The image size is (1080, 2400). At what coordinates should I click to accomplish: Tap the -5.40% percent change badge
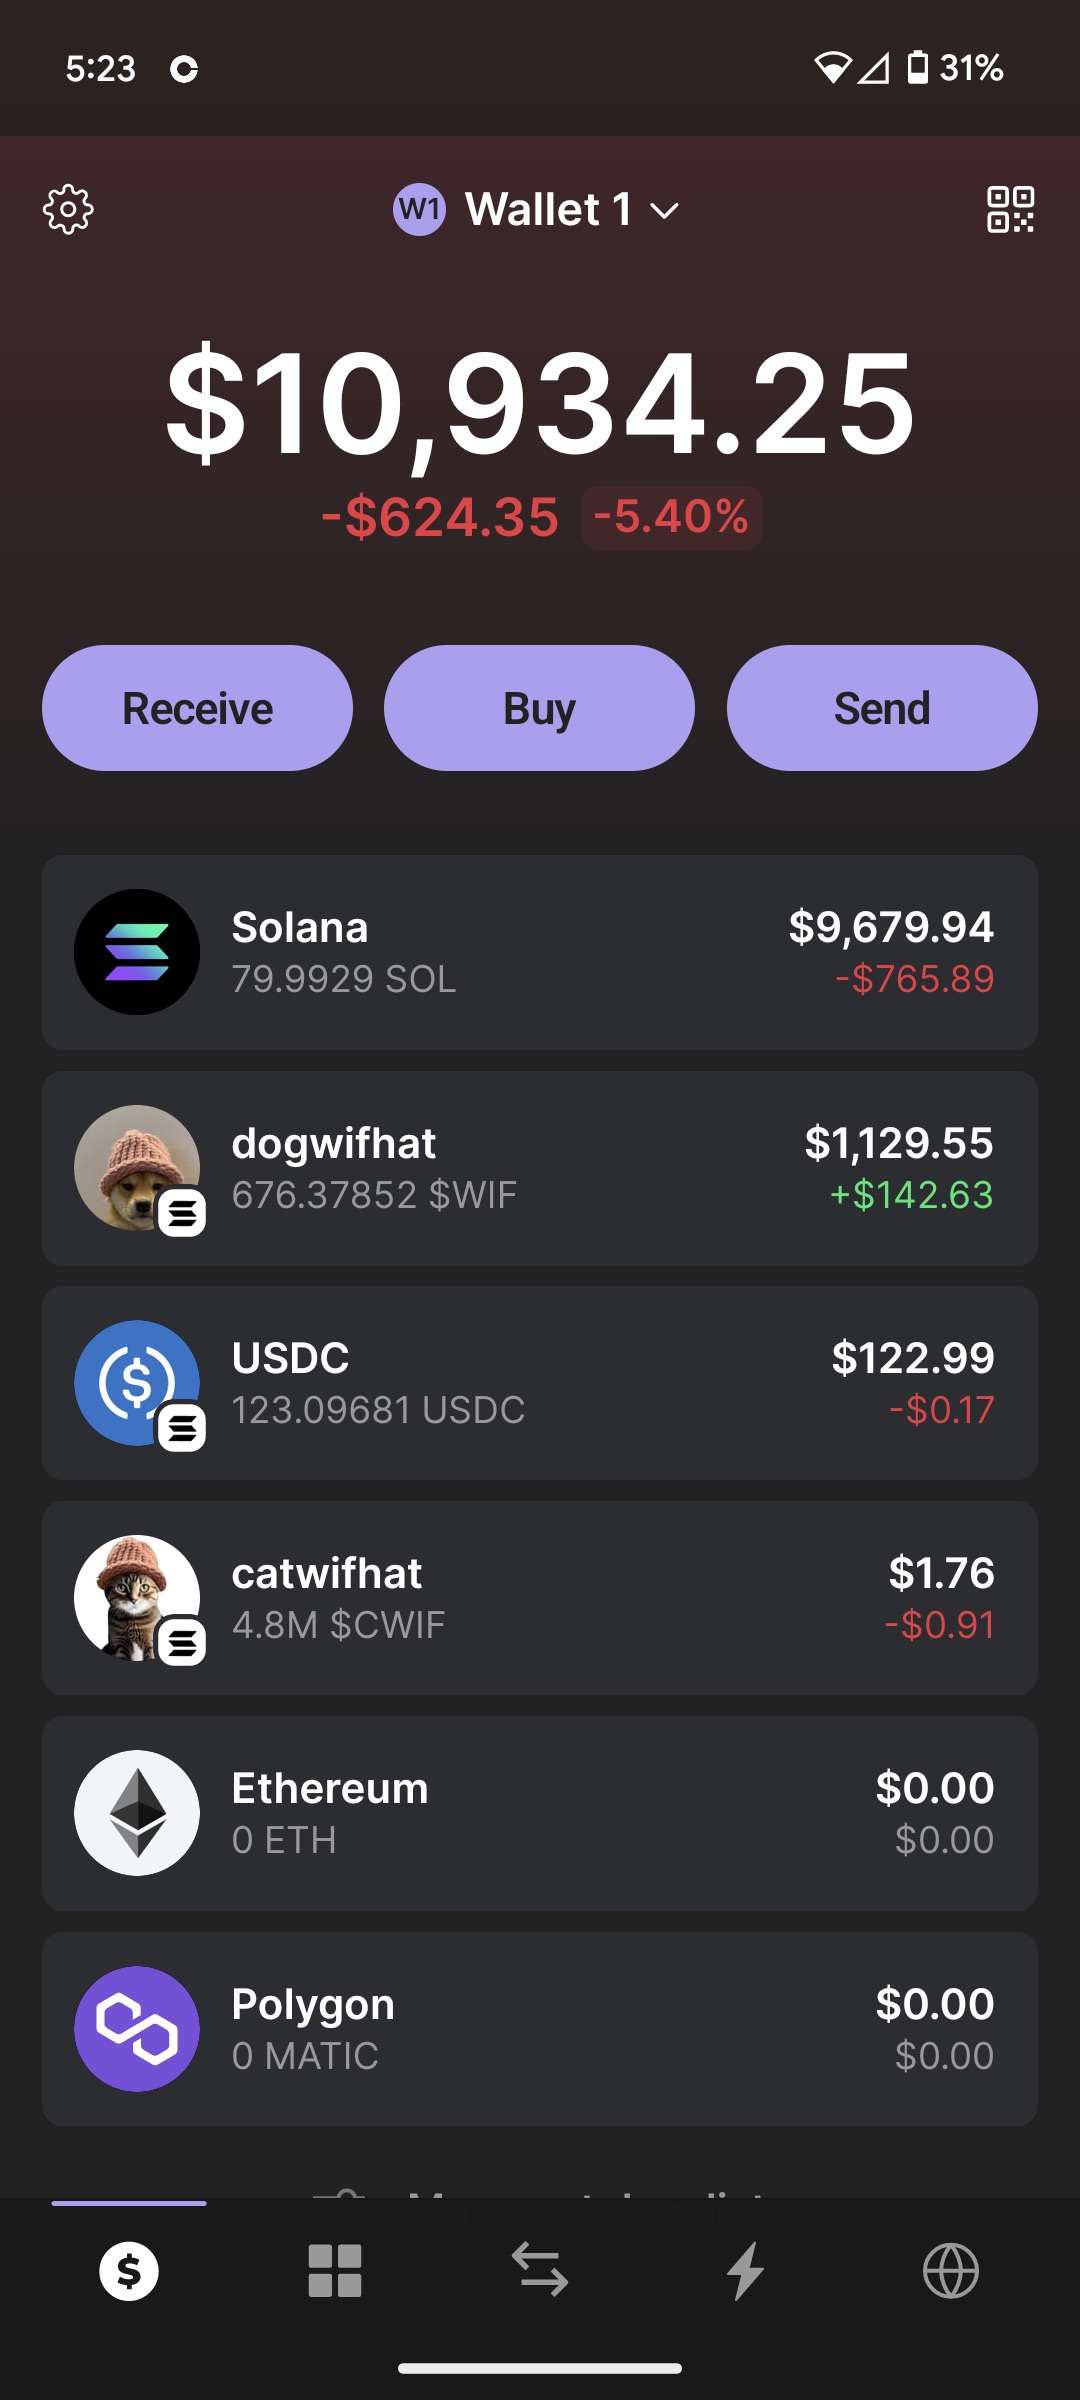[x=671, y=518]
